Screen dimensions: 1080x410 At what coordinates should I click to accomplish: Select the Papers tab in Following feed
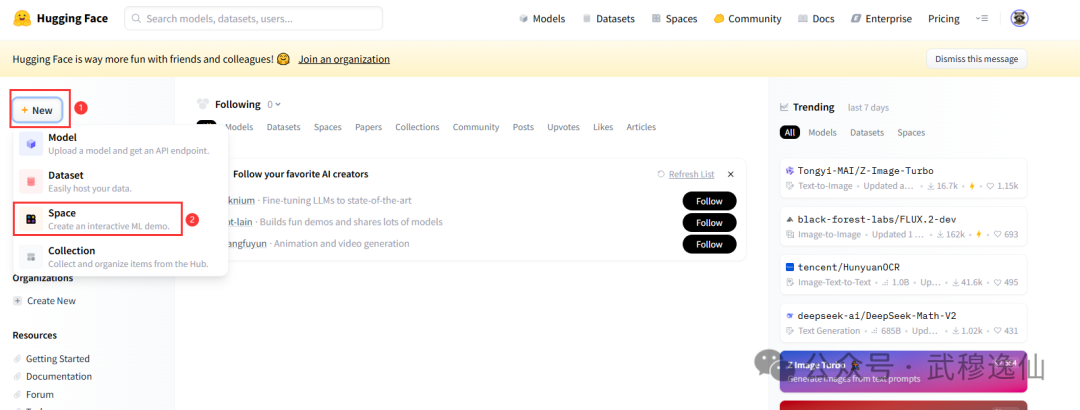pyautogui.click(x=368, y=127)
